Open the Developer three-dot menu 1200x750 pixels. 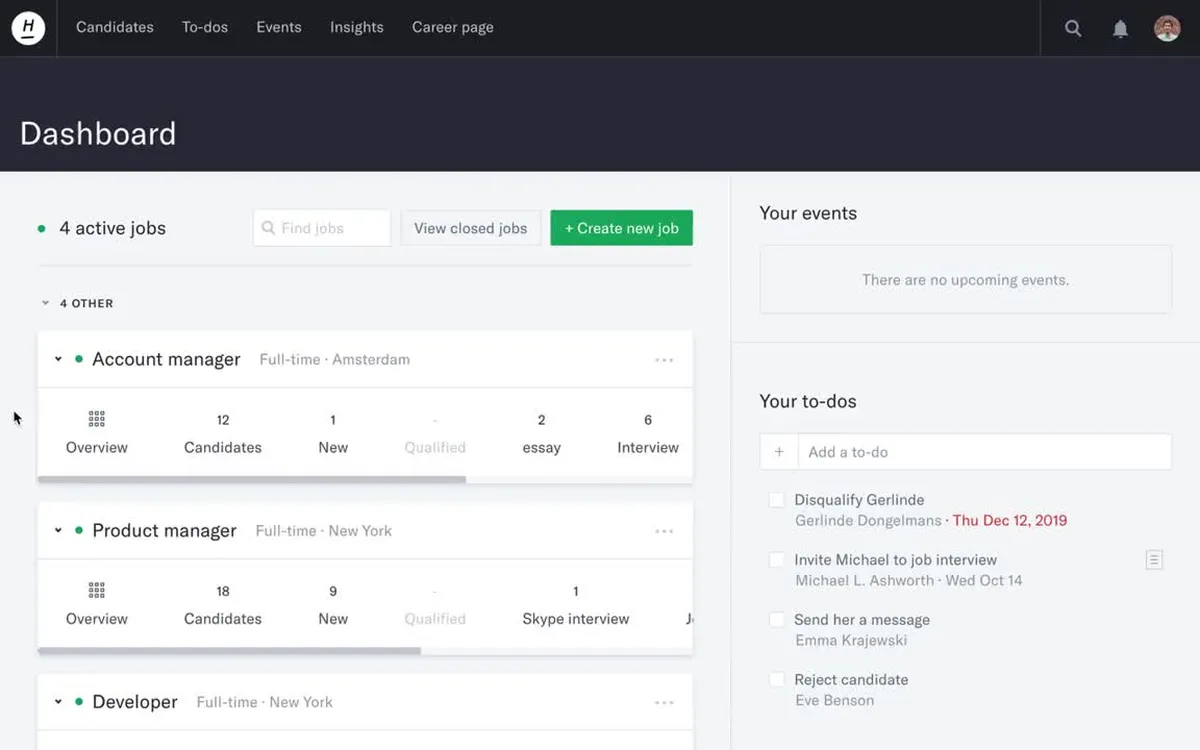664,702
